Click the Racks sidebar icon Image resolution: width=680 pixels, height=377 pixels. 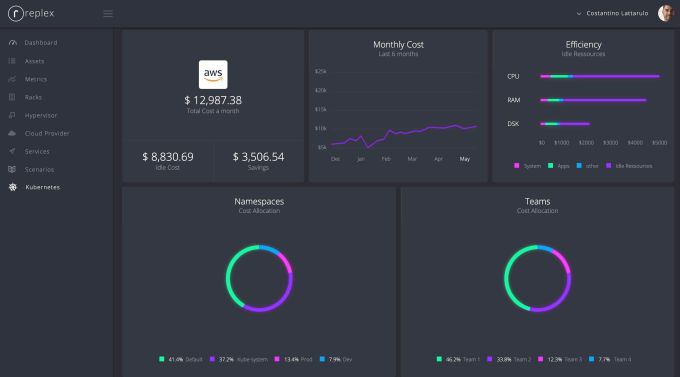12,97
